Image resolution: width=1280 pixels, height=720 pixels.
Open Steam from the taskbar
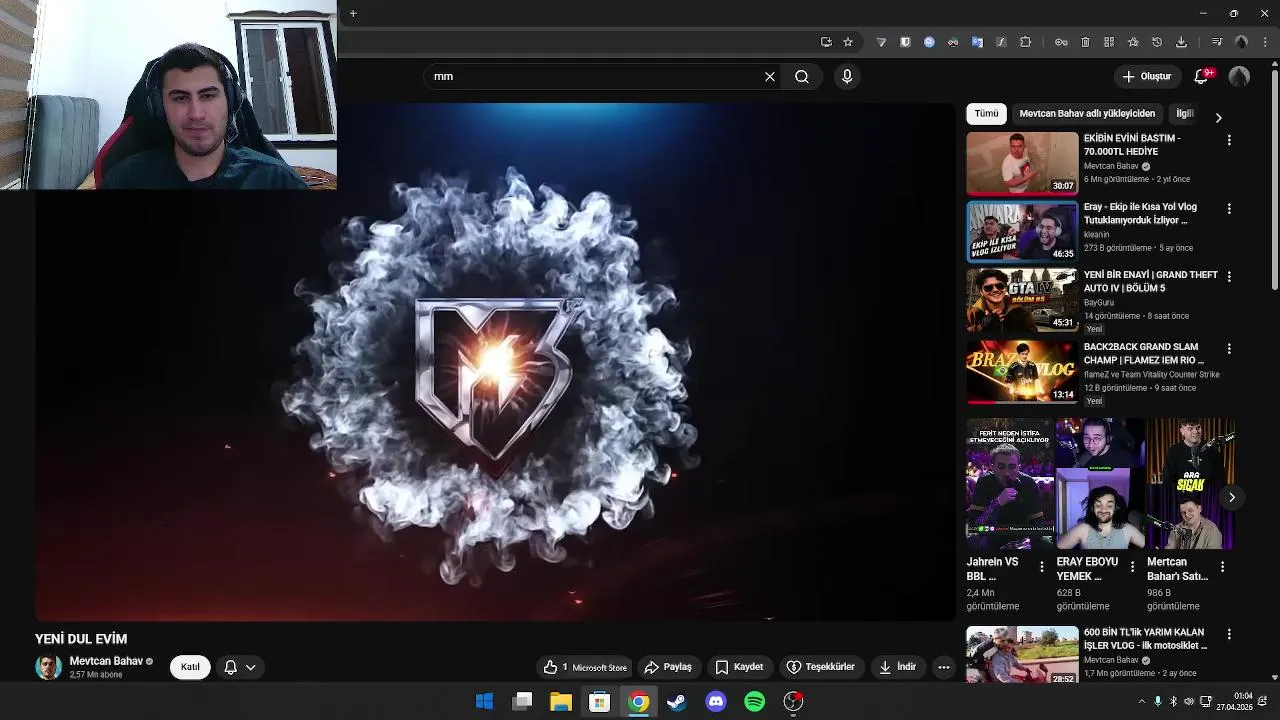677,701
